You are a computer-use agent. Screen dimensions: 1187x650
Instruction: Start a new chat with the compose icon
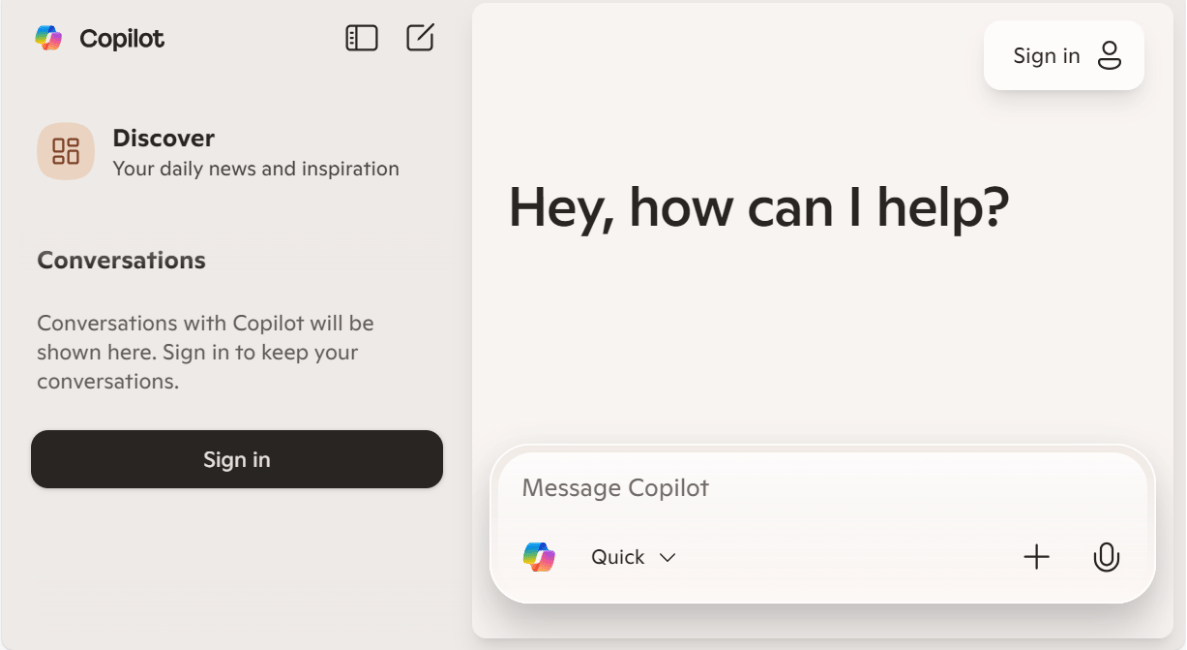click(x=420, y=38)
